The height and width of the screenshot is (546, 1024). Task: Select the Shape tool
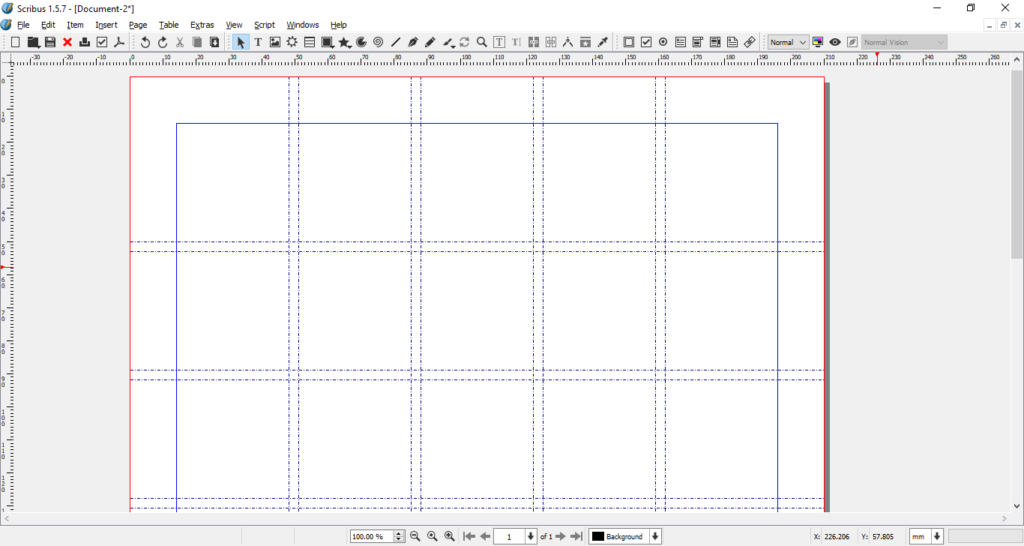pyautogui.click(x=327, y=42)
